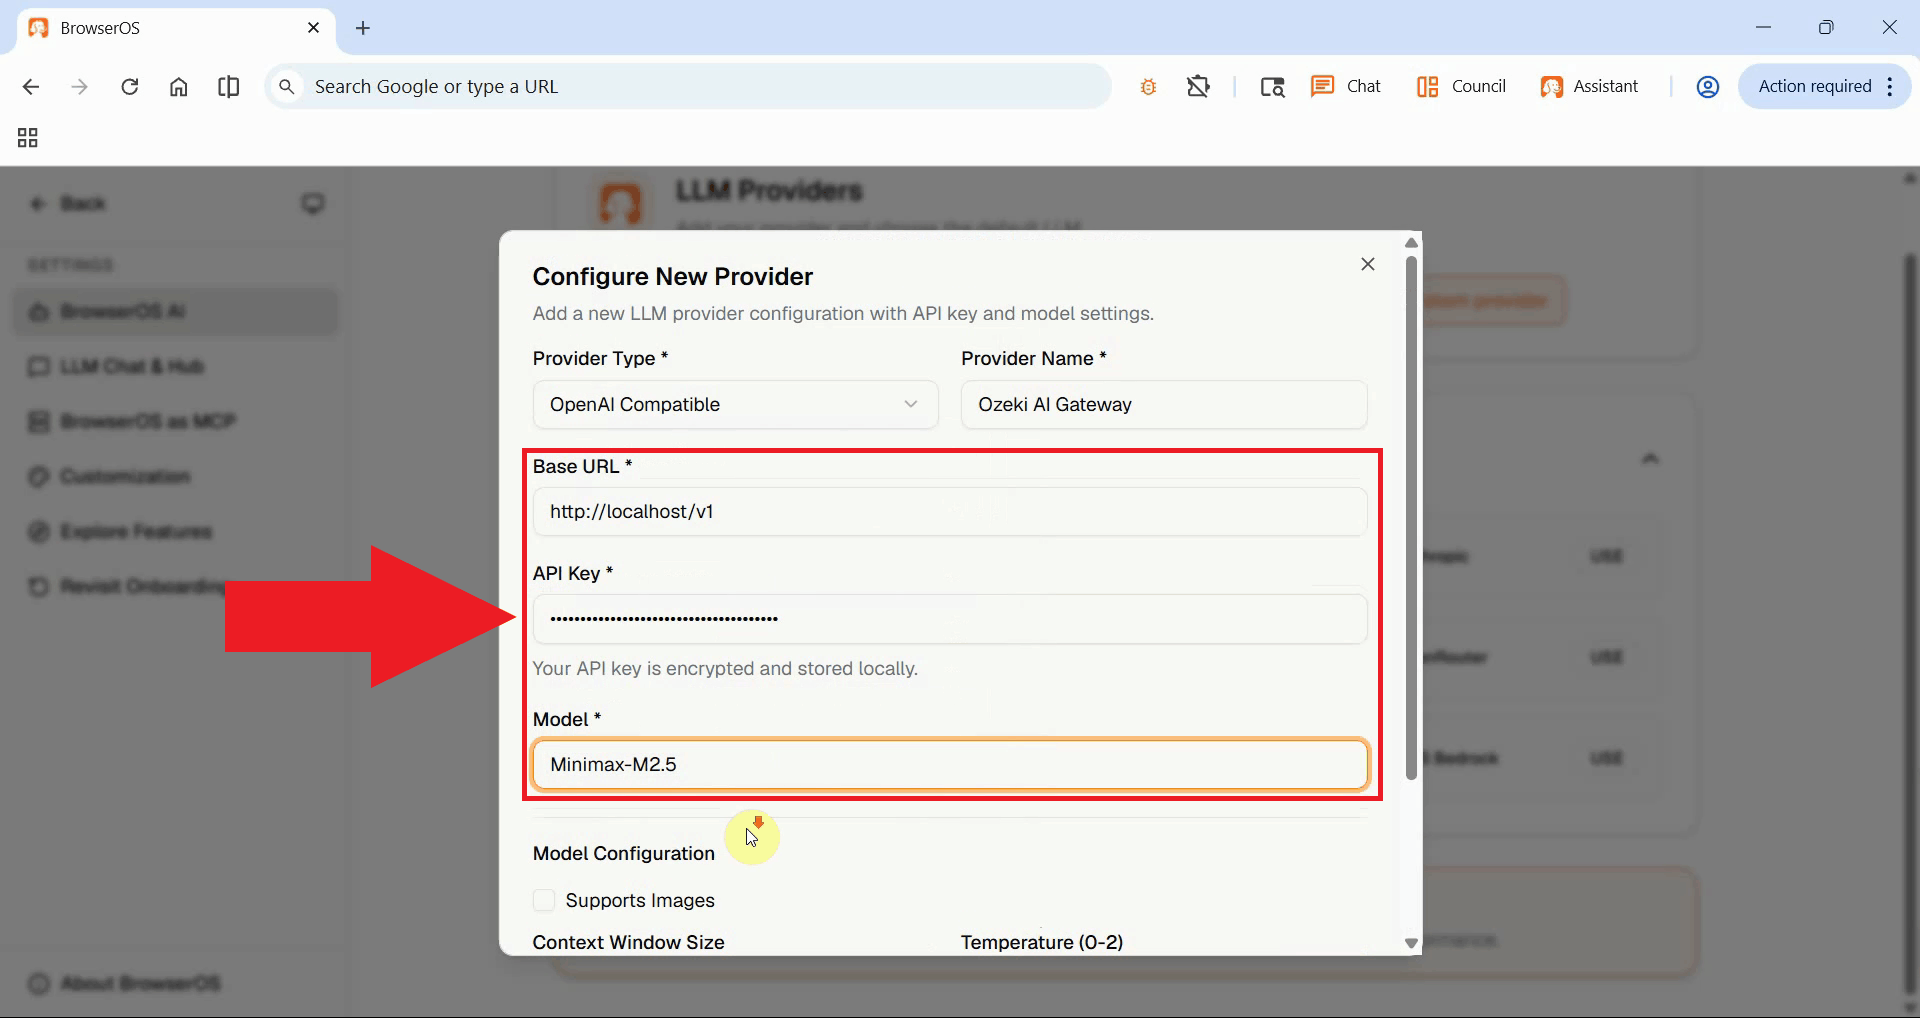Click the disabled-extensions icon in toolbar
1920x1018 pixels.
1198,86
